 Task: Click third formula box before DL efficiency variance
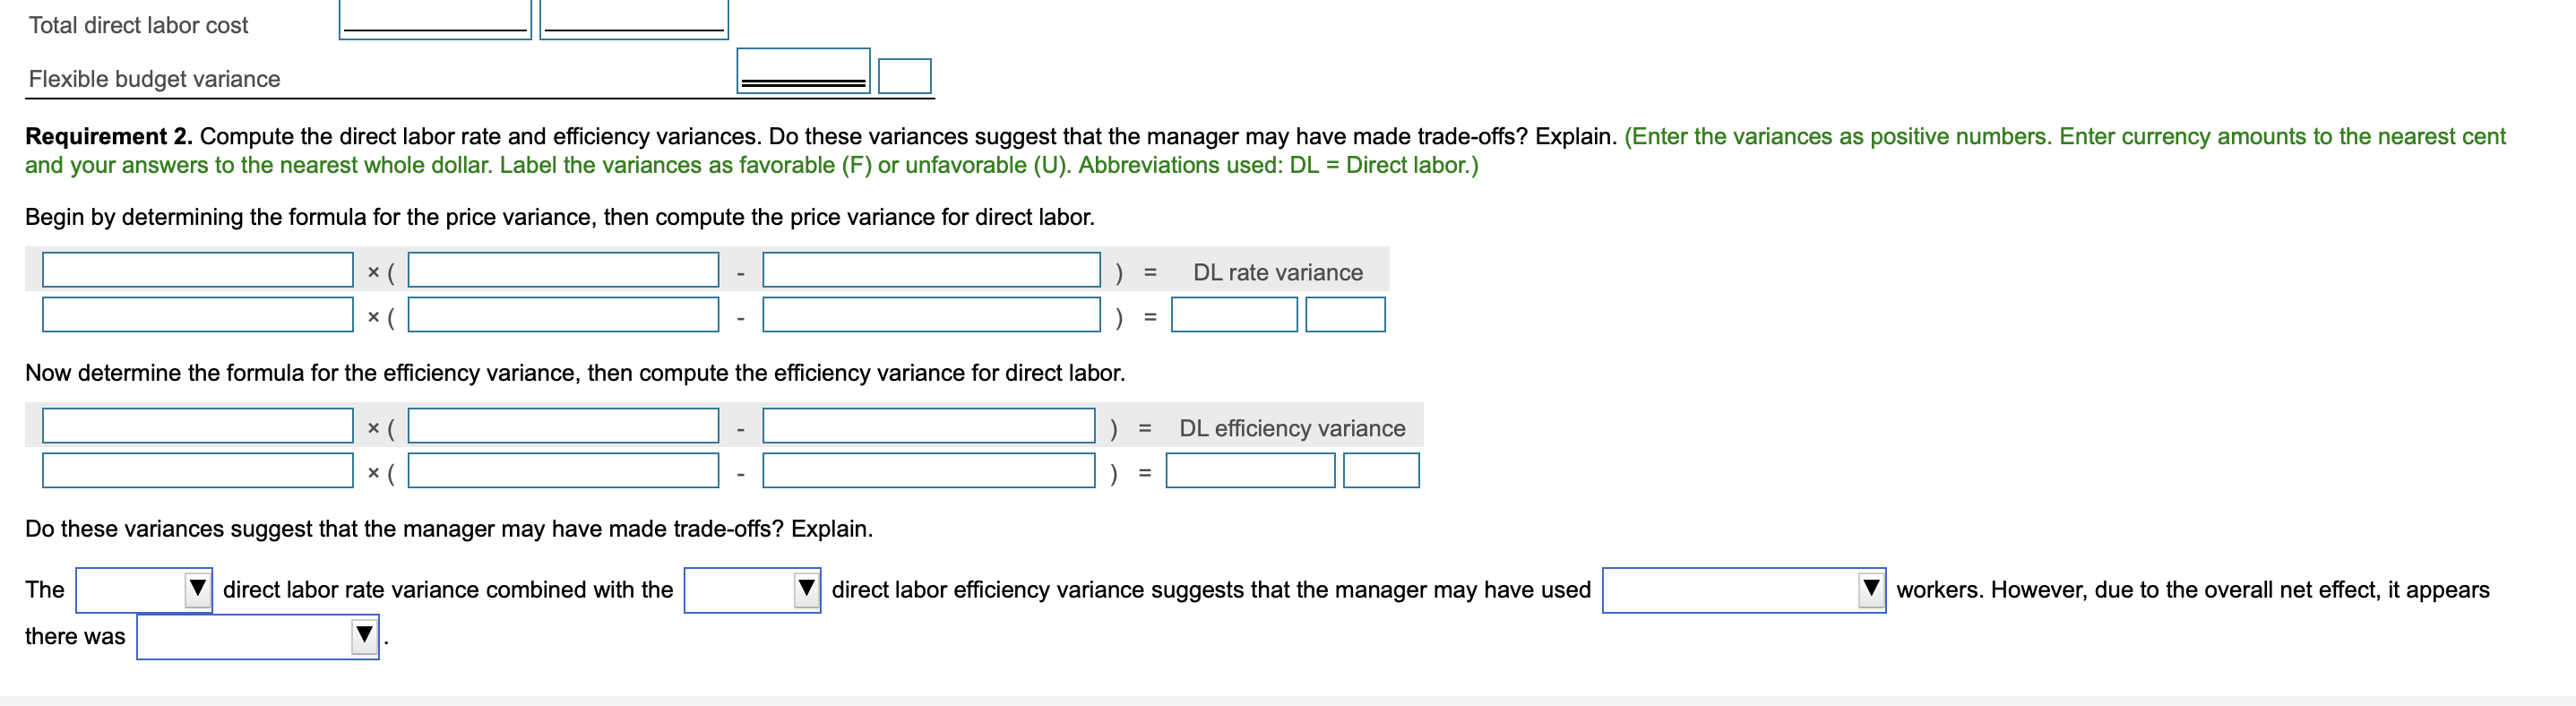(928, 426)
